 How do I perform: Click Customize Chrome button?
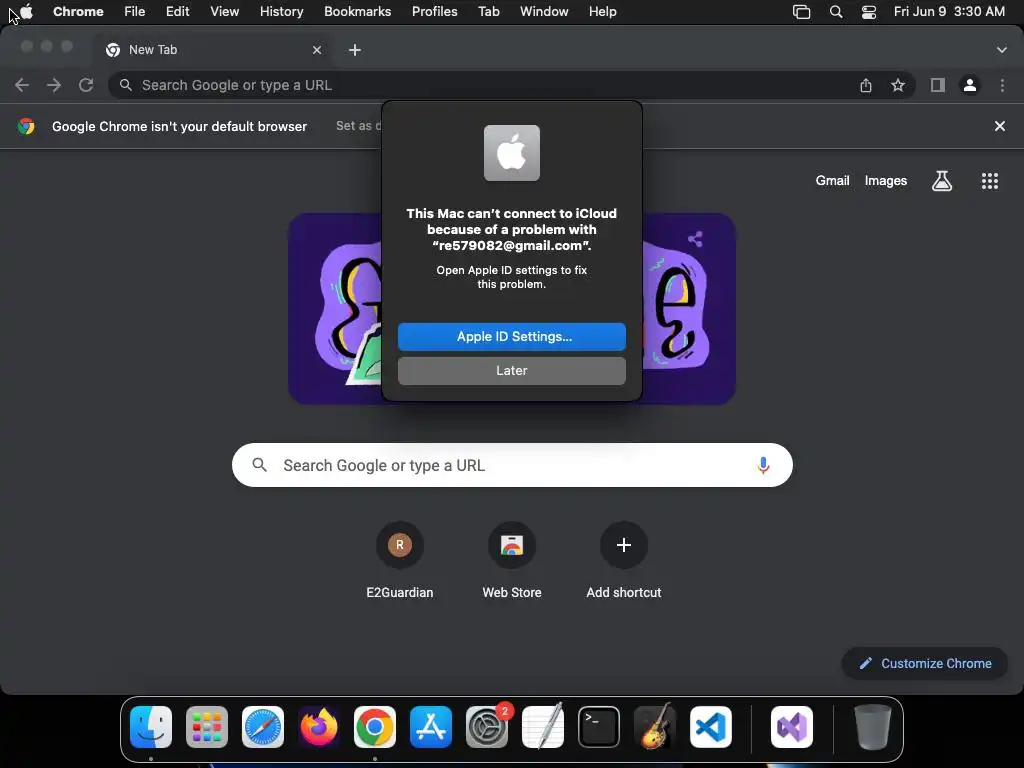(x=925, y=664)
